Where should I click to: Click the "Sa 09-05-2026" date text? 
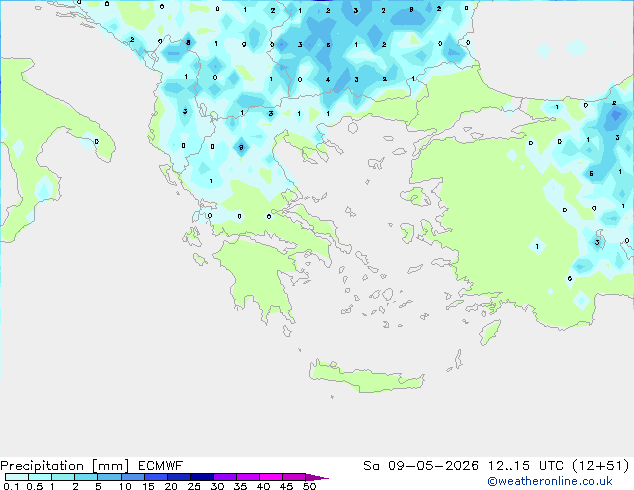(x=421, y=466)
